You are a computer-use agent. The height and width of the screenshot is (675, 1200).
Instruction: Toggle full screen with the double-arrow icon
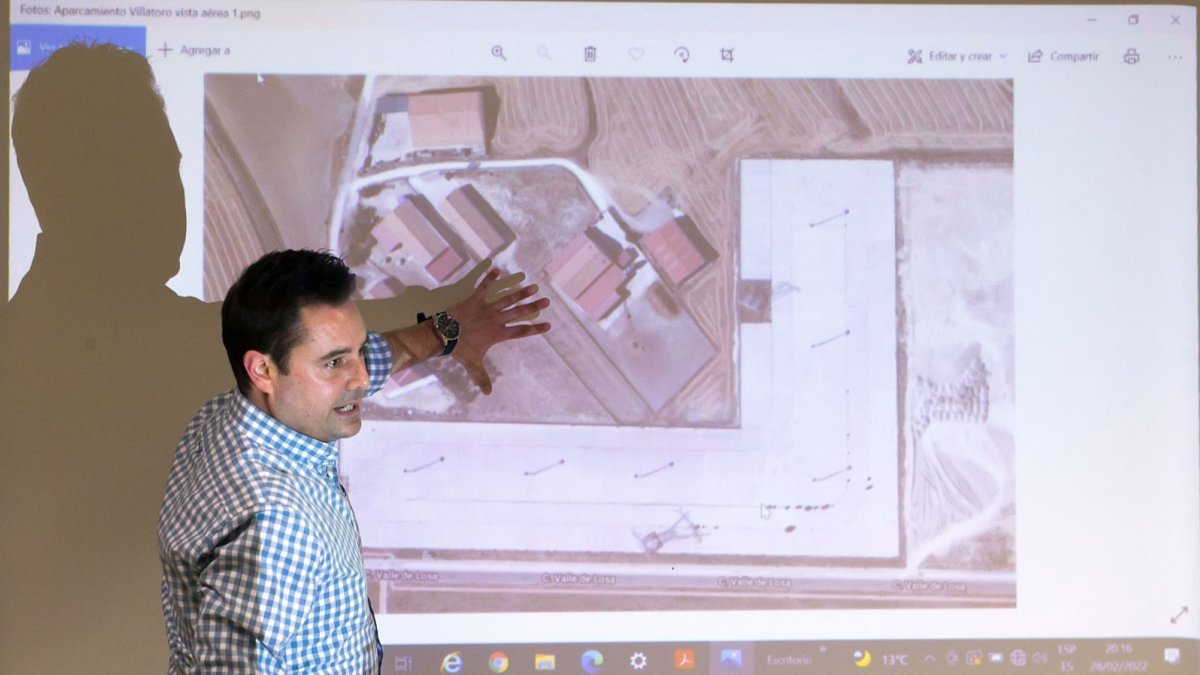click(1179, 614)
